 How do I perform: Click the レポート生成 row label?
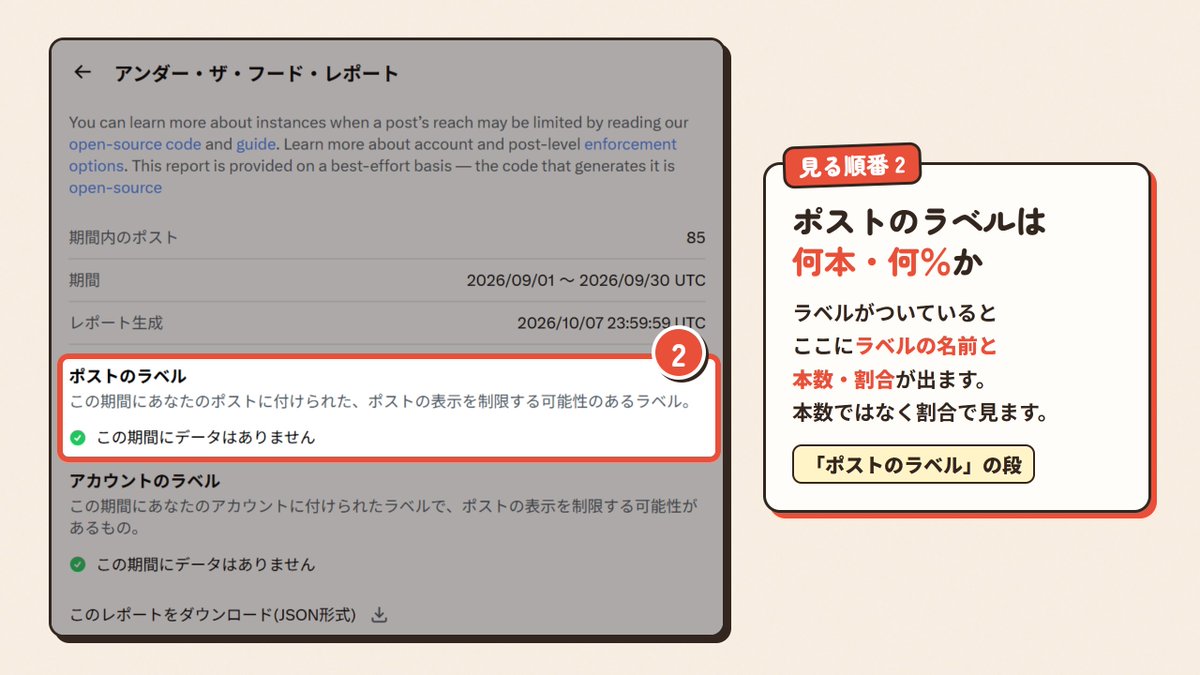point(116,323)
